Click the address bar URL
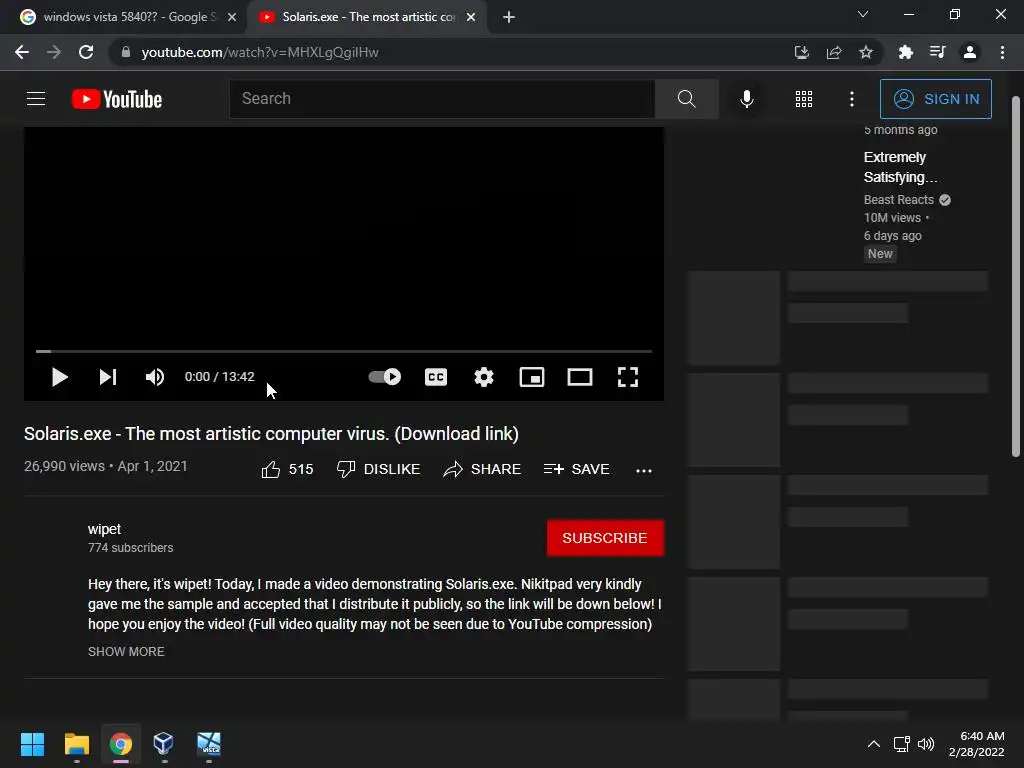The width and height of the screenshot is (1024, 768). click(x=260, y=52)
